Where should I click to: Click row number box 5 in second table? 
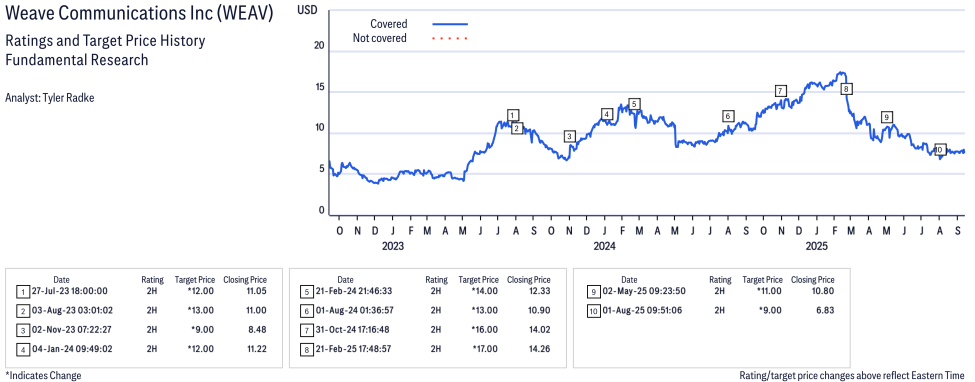tap(307, 291)
